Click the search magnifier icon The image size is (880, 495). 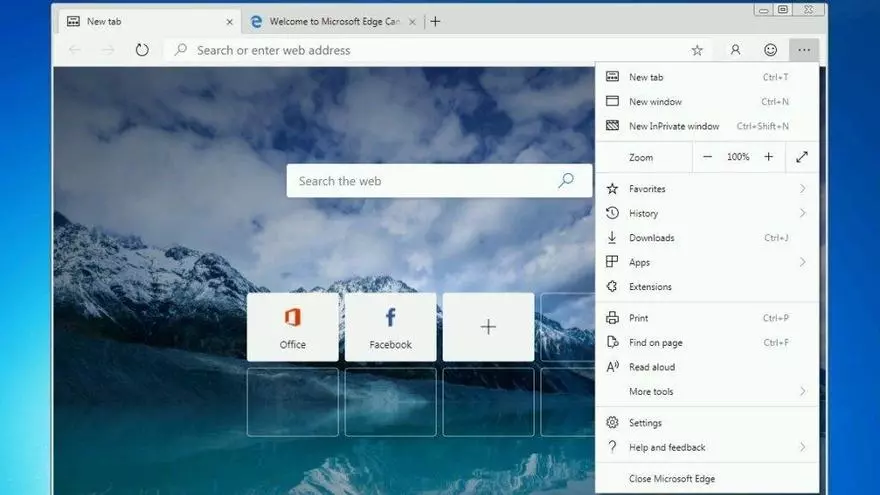click(566, 181)
